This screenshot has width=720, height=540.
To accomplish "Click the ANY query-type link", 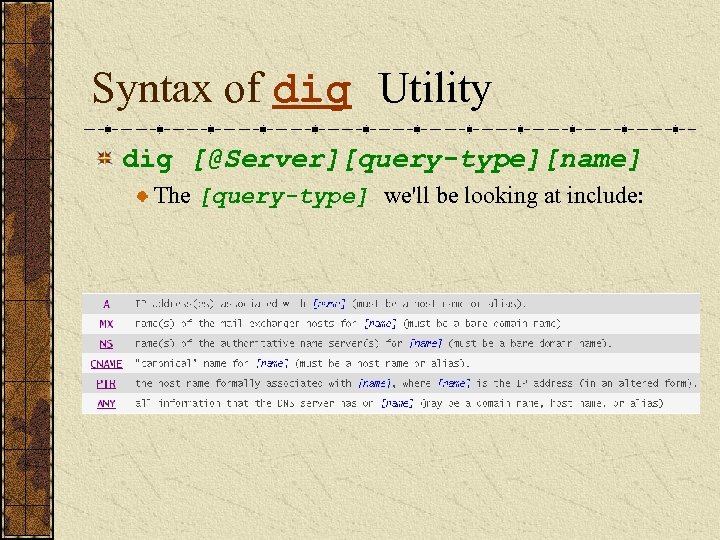I will point(106,404).
